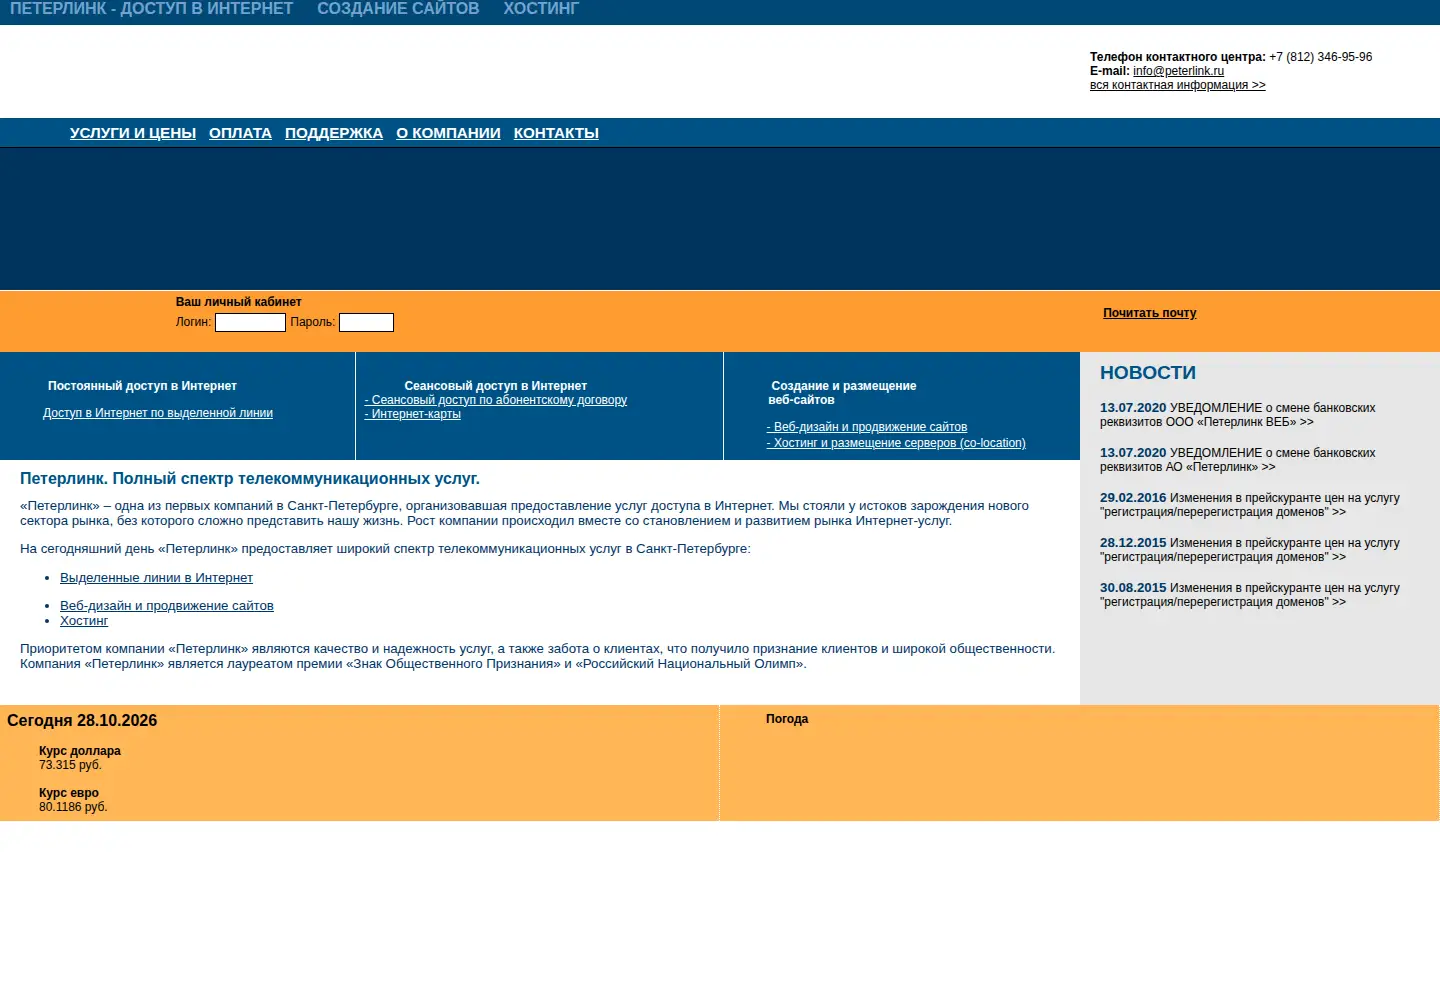The image size is (1440, 1000).
Task: Open вся контактная информация link
Action: (1178, 85)
